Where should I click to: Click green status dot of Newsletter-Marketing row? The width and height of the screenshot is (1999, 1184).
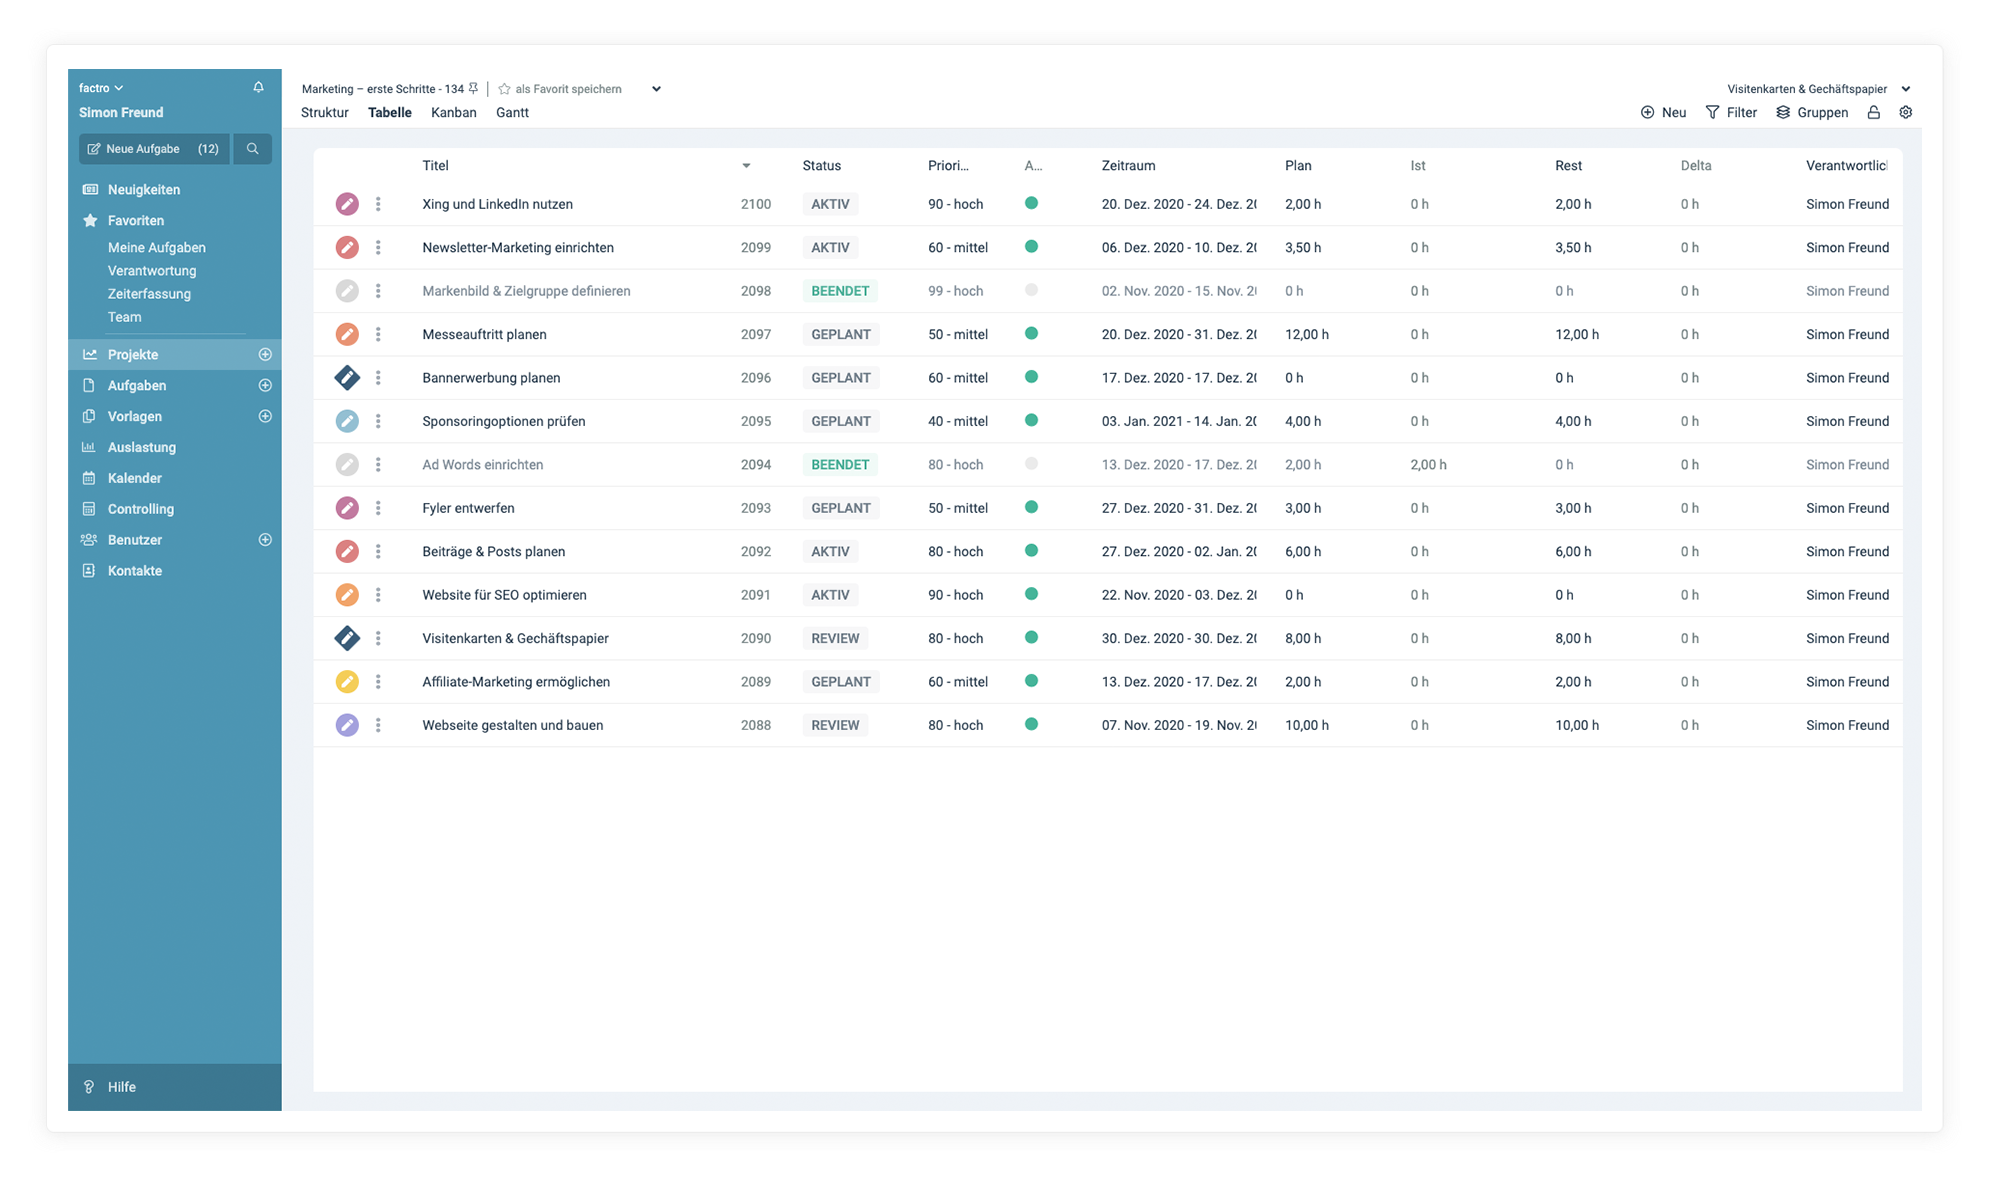click(x=1031, y=247)
